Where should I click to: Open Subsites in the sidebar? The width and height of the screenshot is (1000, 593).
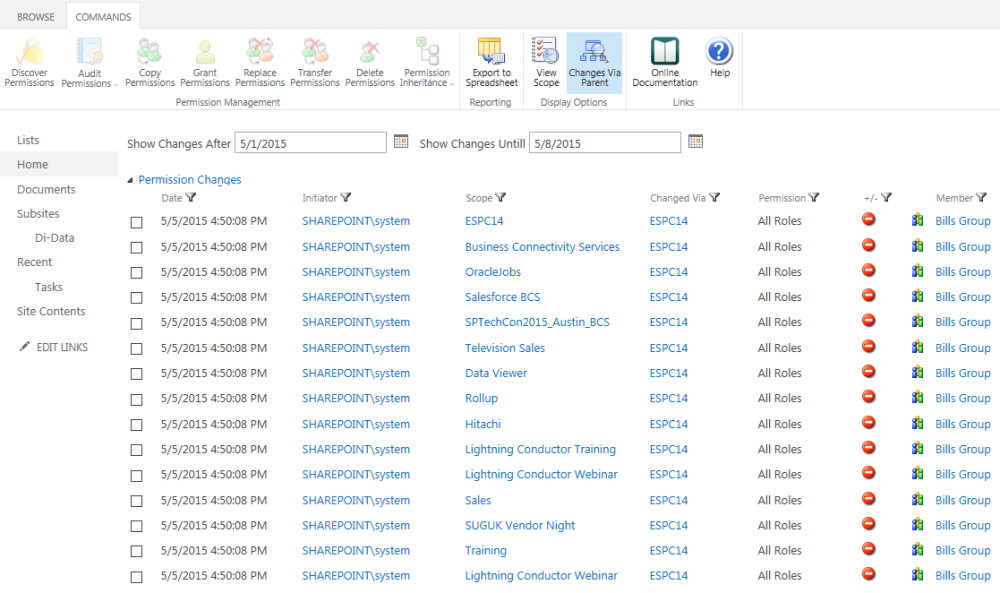[x=38, y=214]
